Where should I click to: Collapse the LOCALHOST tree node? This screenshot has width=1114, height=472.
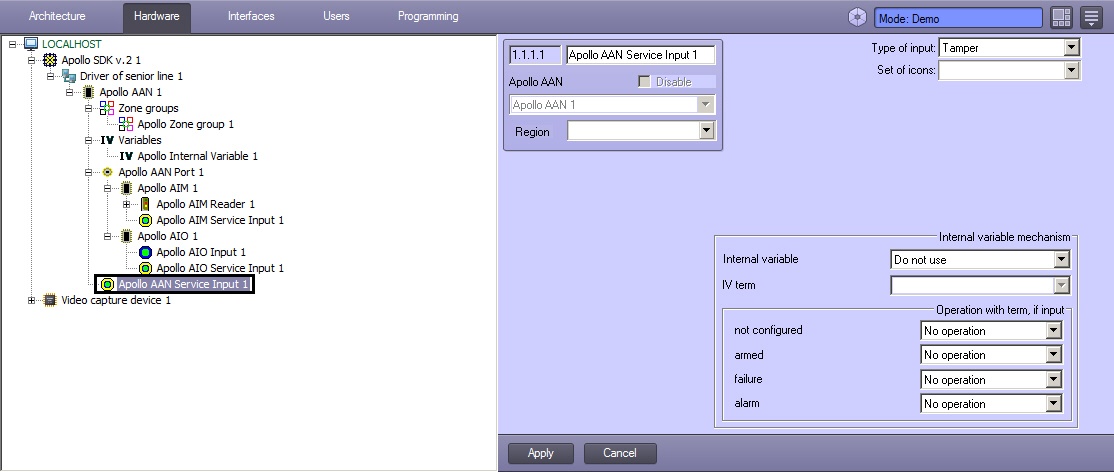pyautogui.click(x=12, y=44)
